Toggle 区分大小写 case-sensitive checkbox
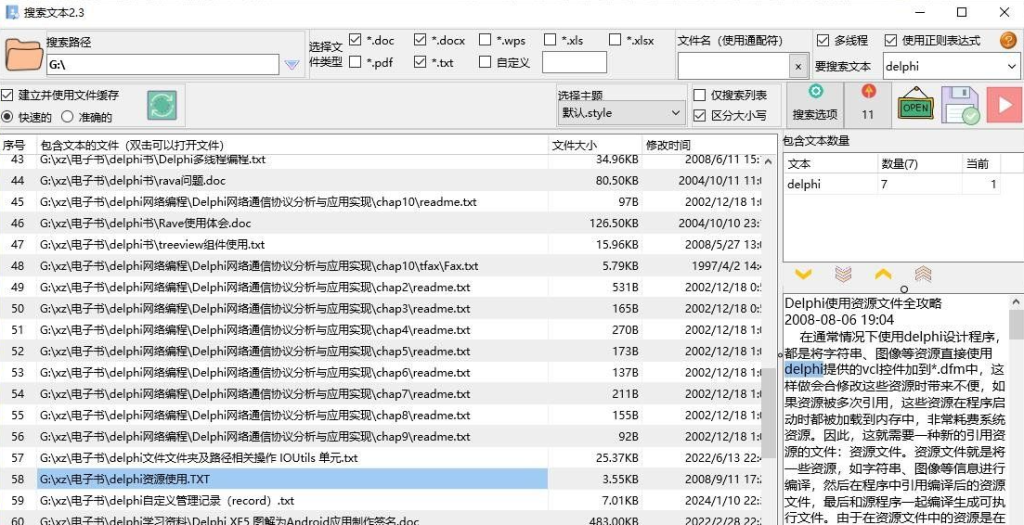The image size is (1024, 525). click(699, 116)
